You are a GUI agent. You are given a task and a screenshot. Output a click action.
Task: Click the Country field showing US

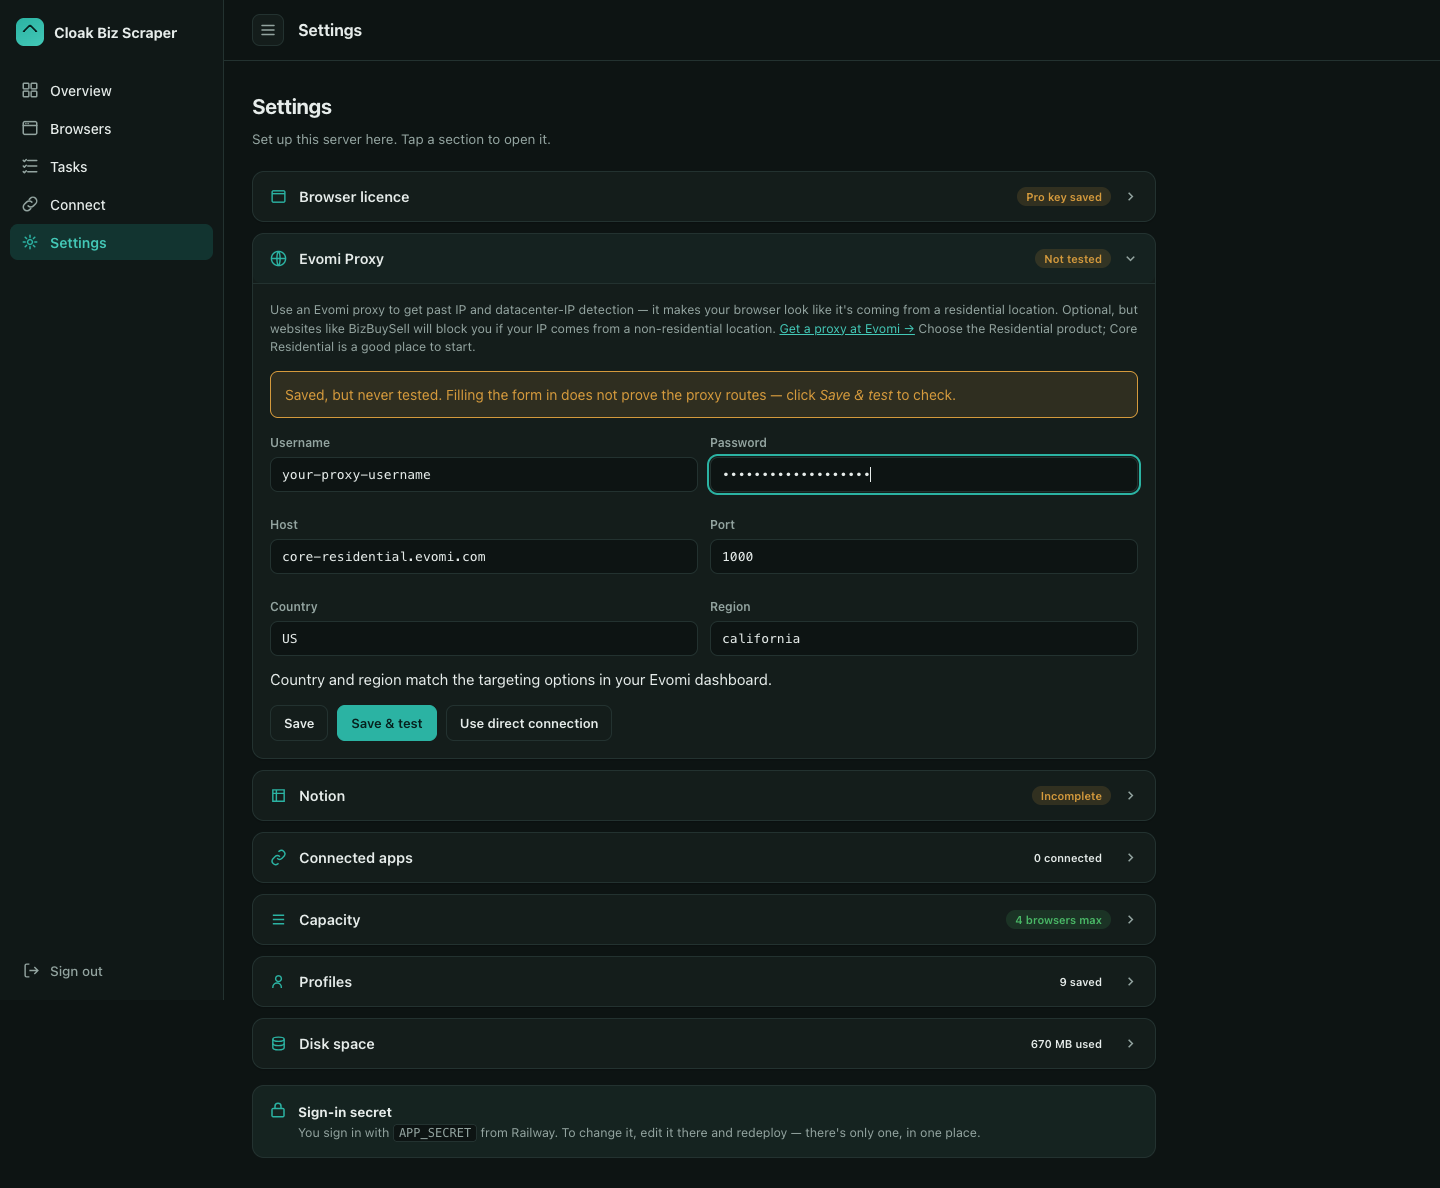[484, 638]
